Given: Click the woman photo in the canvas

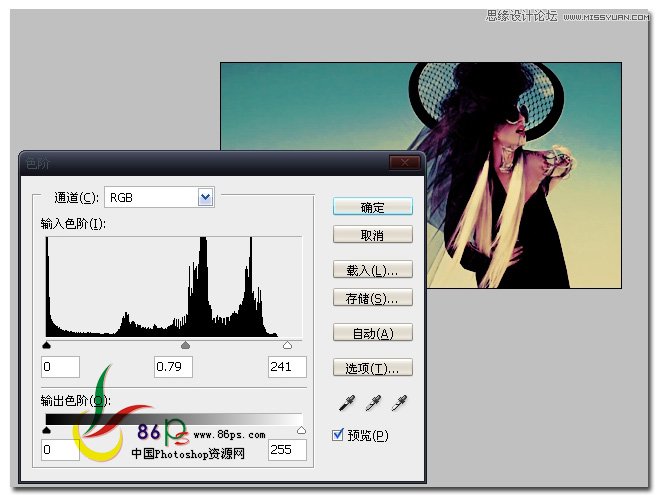Looking at the screenshot, I should click(421, 175).
